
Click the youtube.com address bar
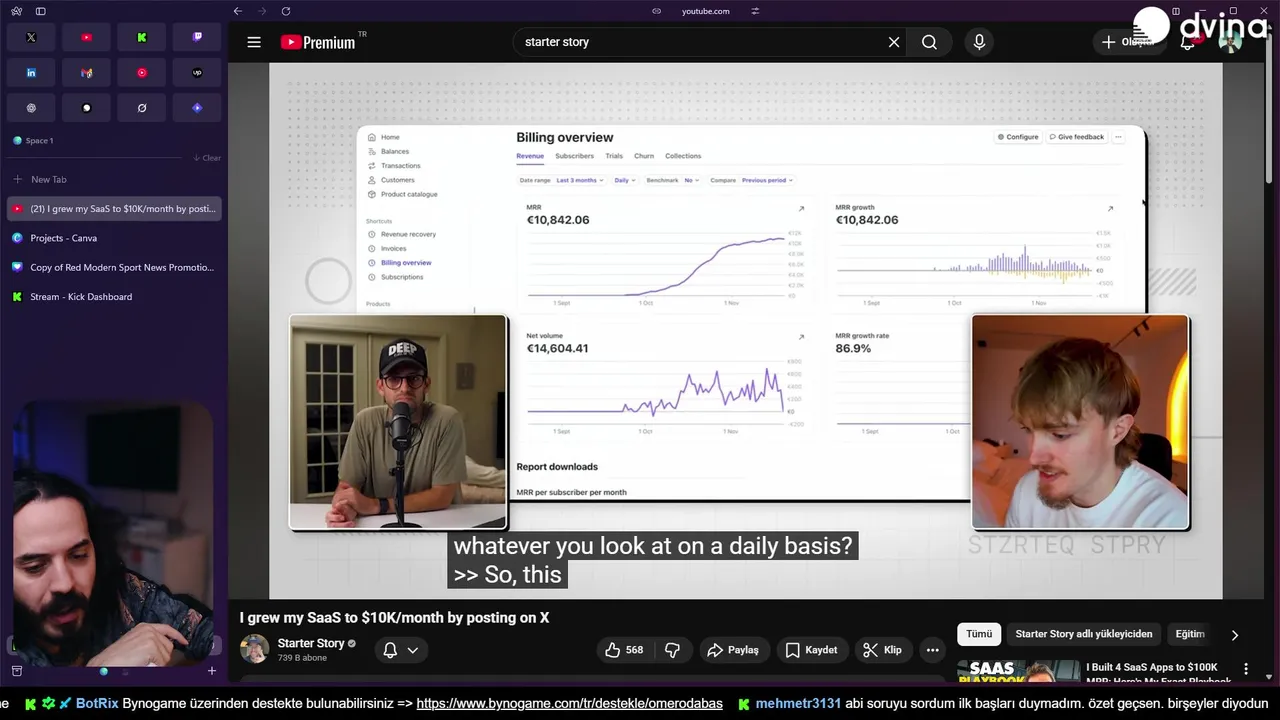(x=705, y=11)
